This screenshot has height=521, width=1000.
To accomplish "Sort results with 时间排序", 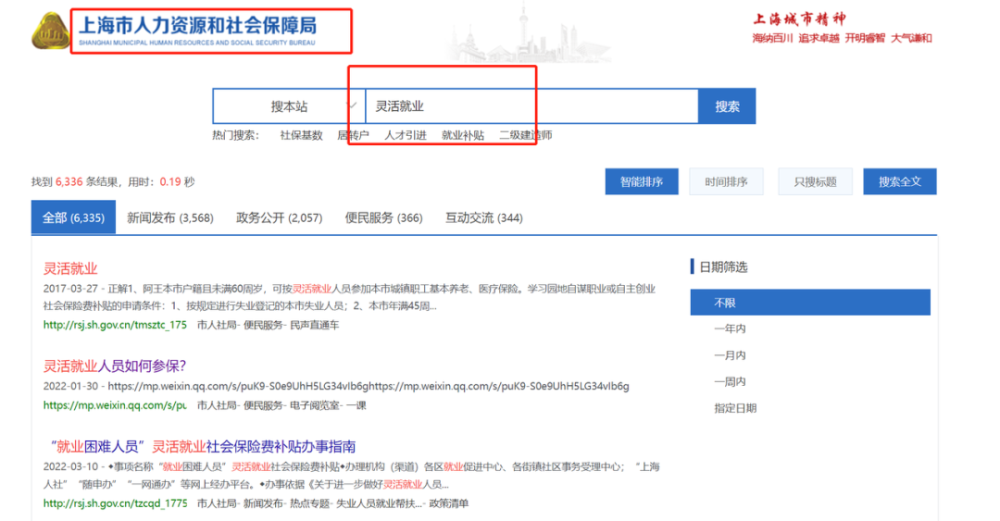I will (x=726, y=182).
